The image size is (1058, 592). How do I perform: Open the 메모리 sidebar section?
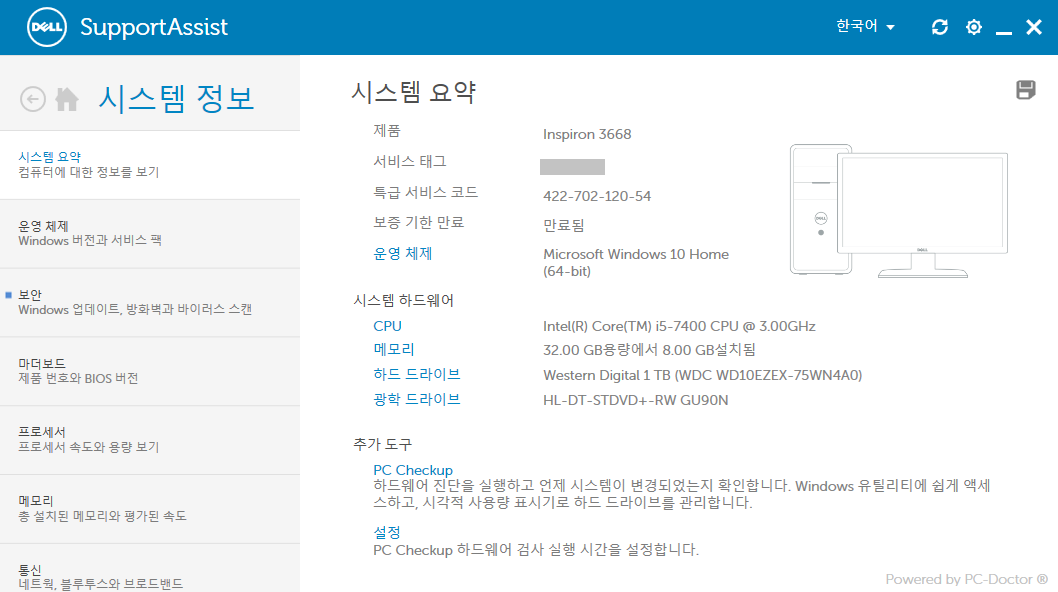point(150,509)
